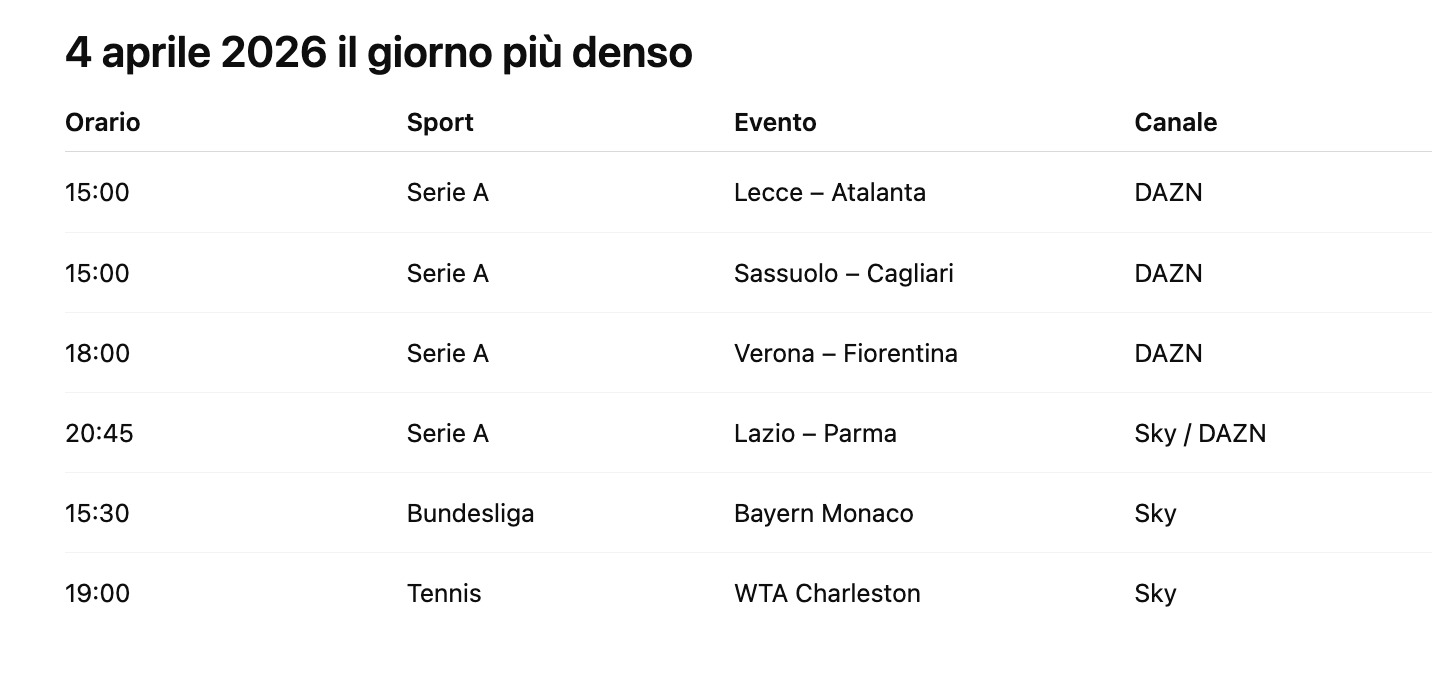Select the Sport column header
Image resolution: width=1432 pixels, height=696 pixels.
(440, 122)
